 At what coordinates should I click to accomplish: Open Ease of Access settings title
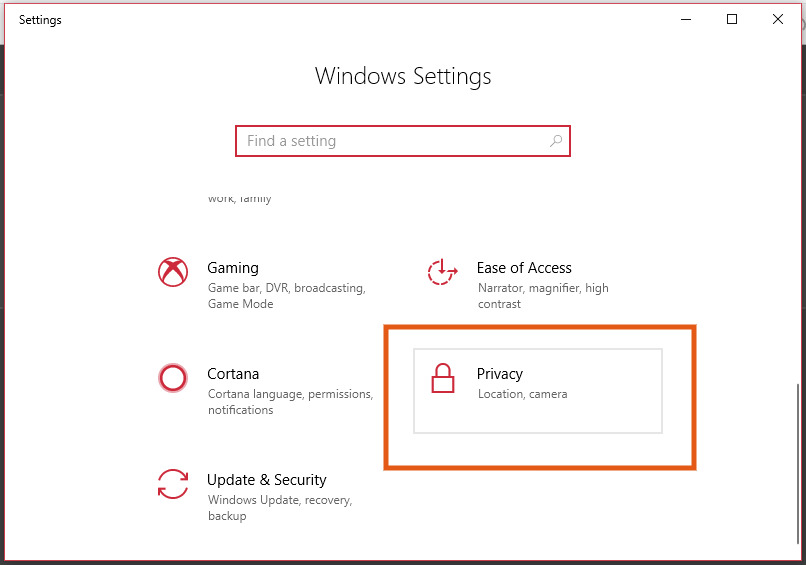(524, 268)
